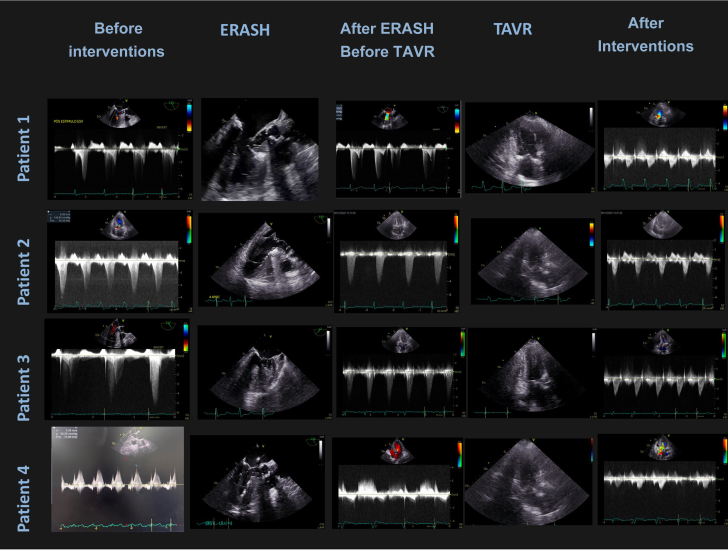Image resolution: width=728 pixels, height=550 pixels.
Task: Click the "Before interventions" column heading
Action: coord(117,40)
